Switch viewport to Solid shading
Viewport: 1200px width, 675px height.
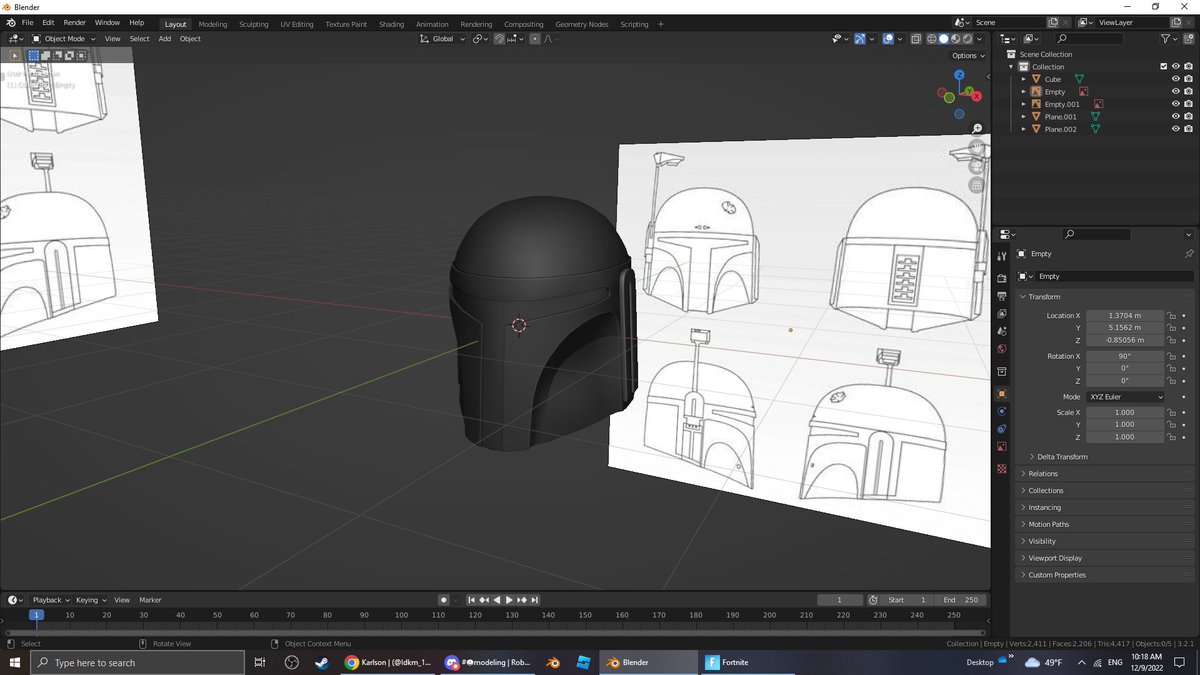click(944, 39)
